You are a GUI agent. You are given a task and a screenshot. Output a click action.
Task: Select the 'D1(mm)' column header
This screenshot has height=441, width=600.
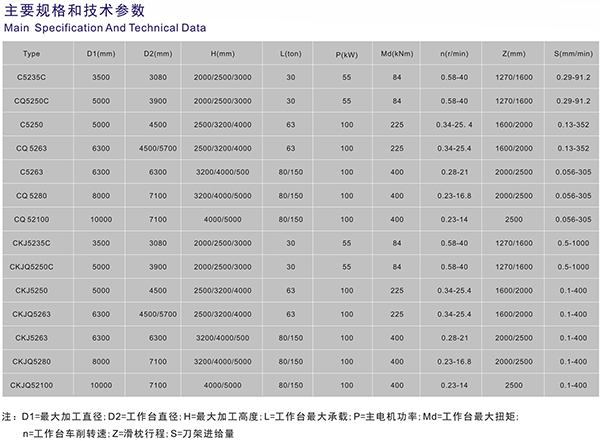coord(101,54)
